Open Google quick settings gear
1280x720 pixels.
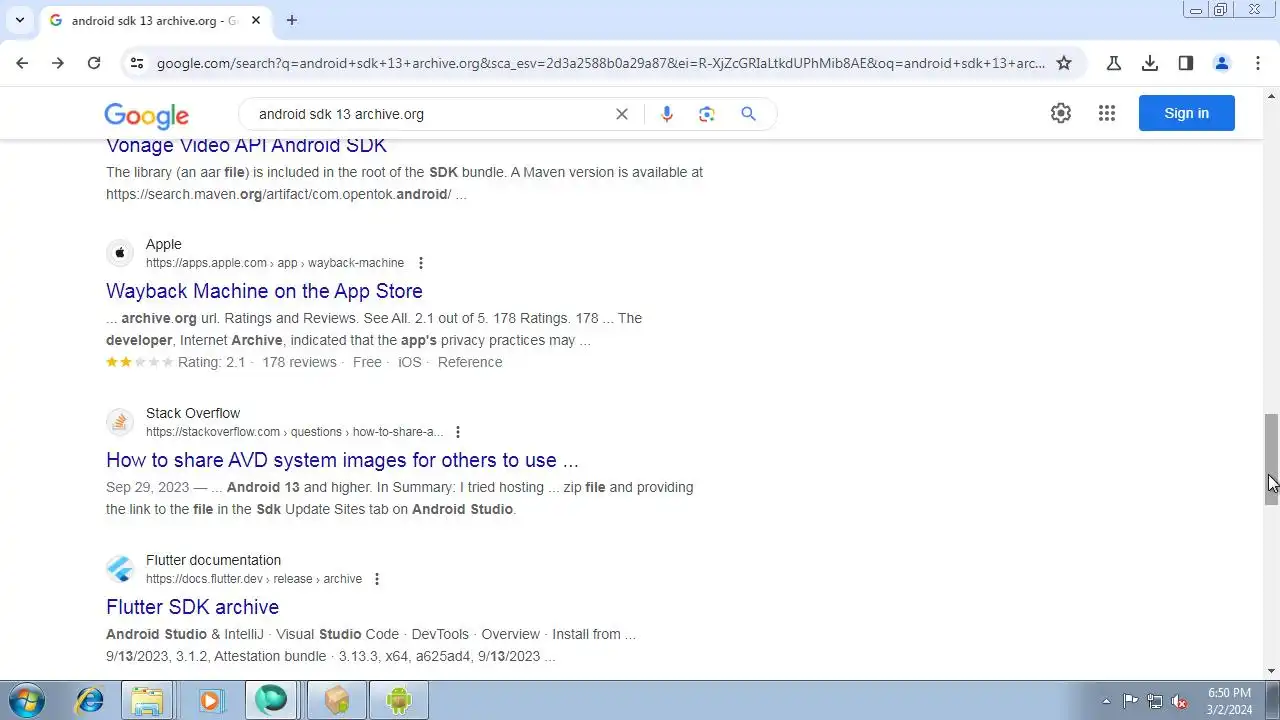1061,113
